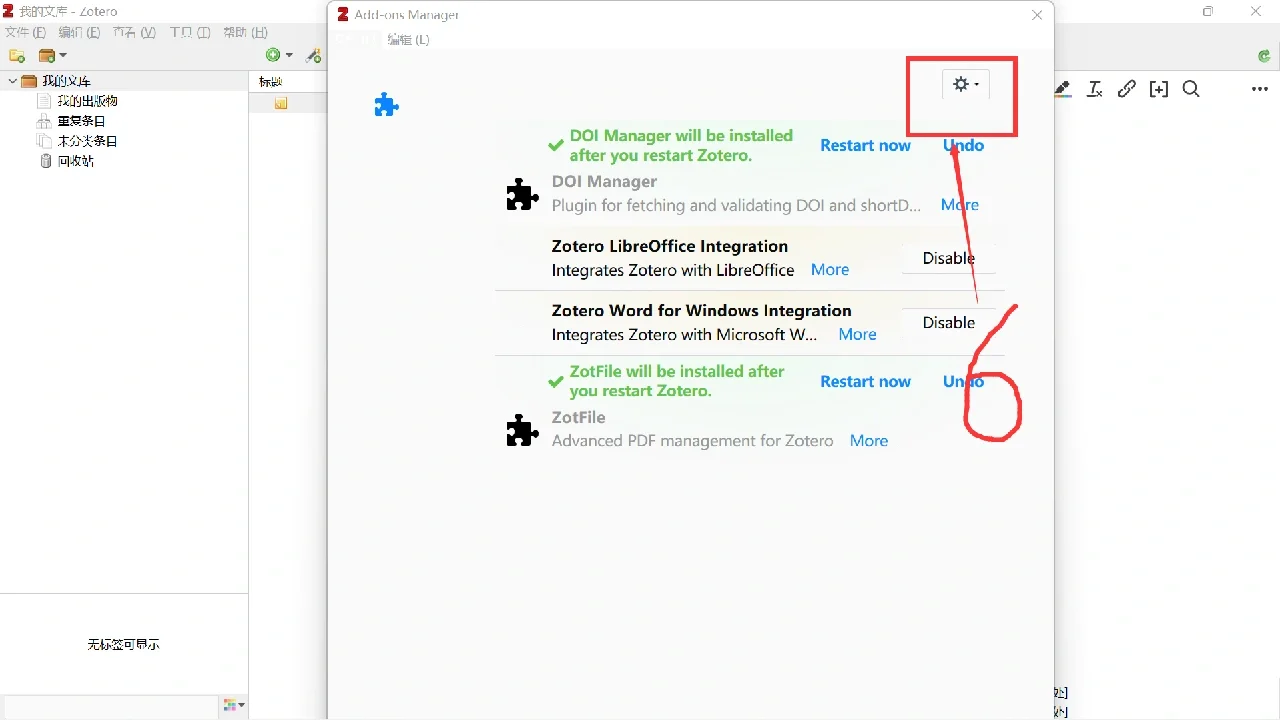The image size is (1280, 720).
Task: Open the 文件 (F) menu in Zotero
Action: (26, 32)
